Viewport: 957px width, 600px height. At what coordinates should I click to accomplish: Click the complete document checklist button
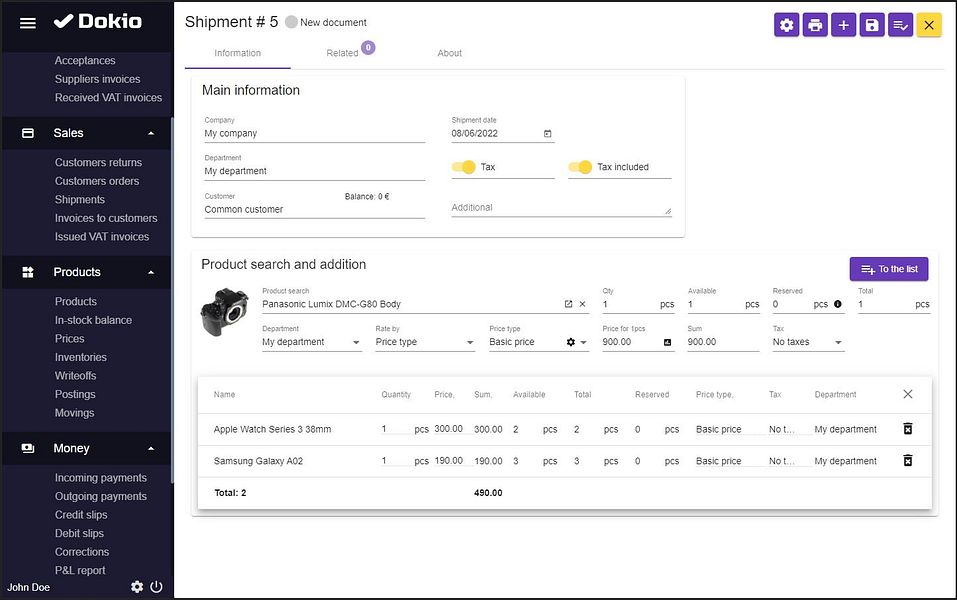(x=900, y=25)
